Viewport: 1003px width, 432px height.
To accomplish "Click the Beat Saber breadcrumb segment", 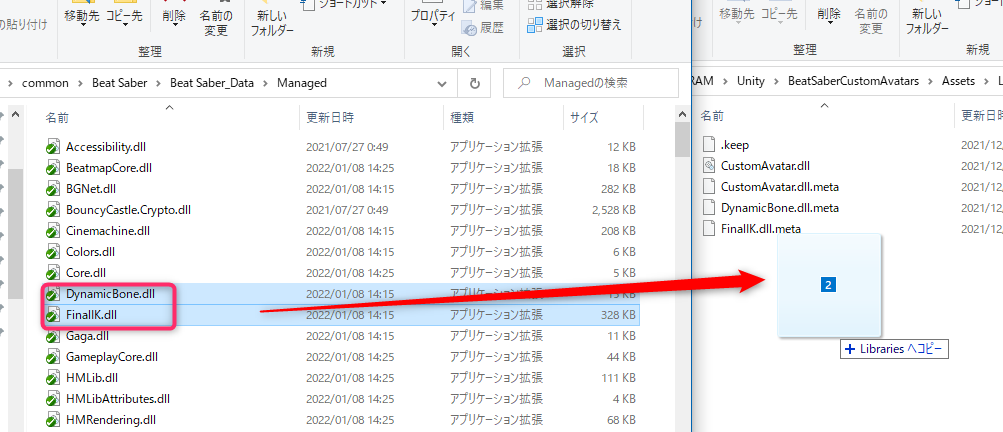I will coord(120,83).
